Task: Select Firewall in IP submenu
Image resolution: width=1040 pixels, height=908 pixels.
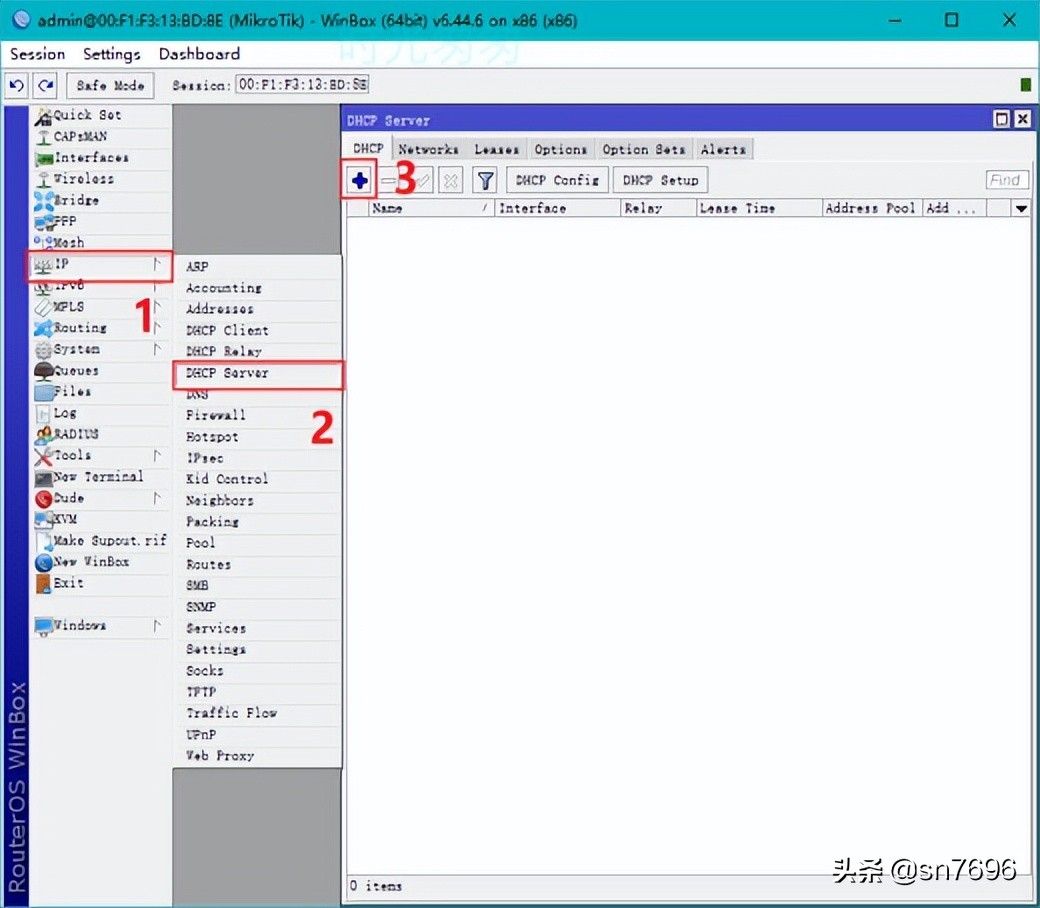Action: [x=257, y=415]
